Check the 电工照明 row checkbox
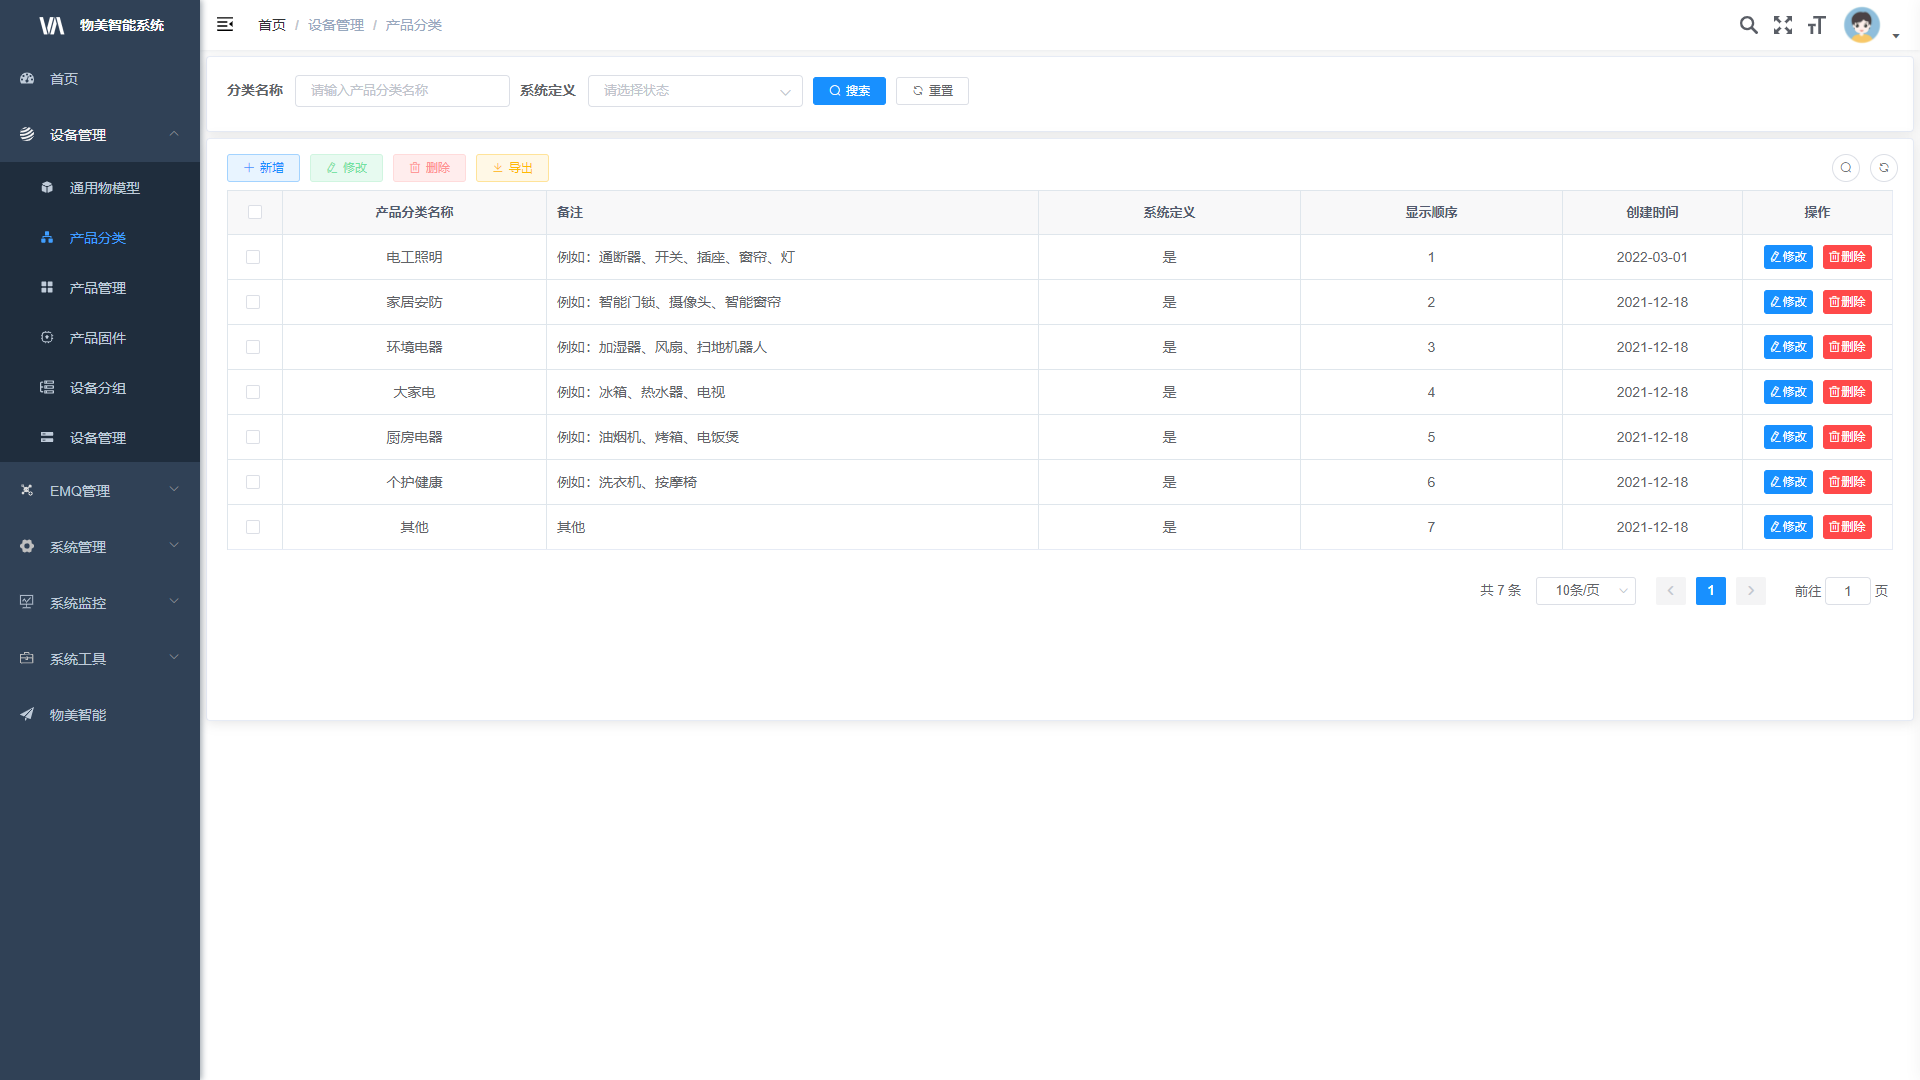The height and width of the screenshot is (1080, 1920). click(x=253, y=257)
